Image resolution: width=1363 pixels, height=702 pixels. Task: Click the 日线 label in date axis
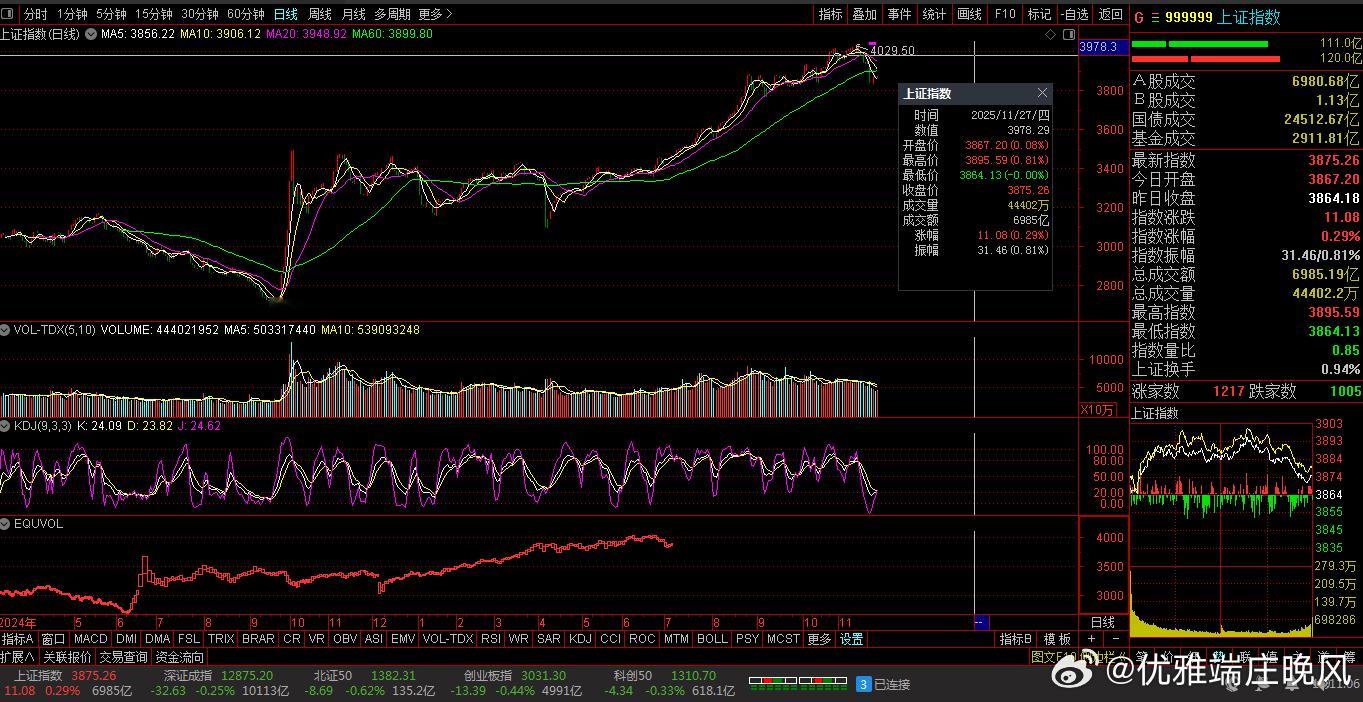(1101, 622)
